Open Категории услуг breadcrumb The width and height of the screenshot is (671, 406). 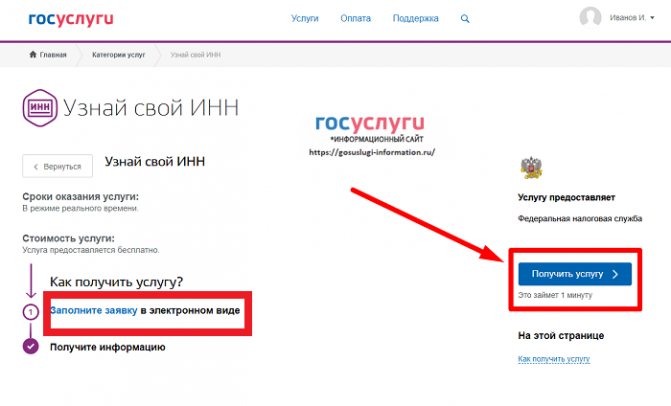pos(119,55)
